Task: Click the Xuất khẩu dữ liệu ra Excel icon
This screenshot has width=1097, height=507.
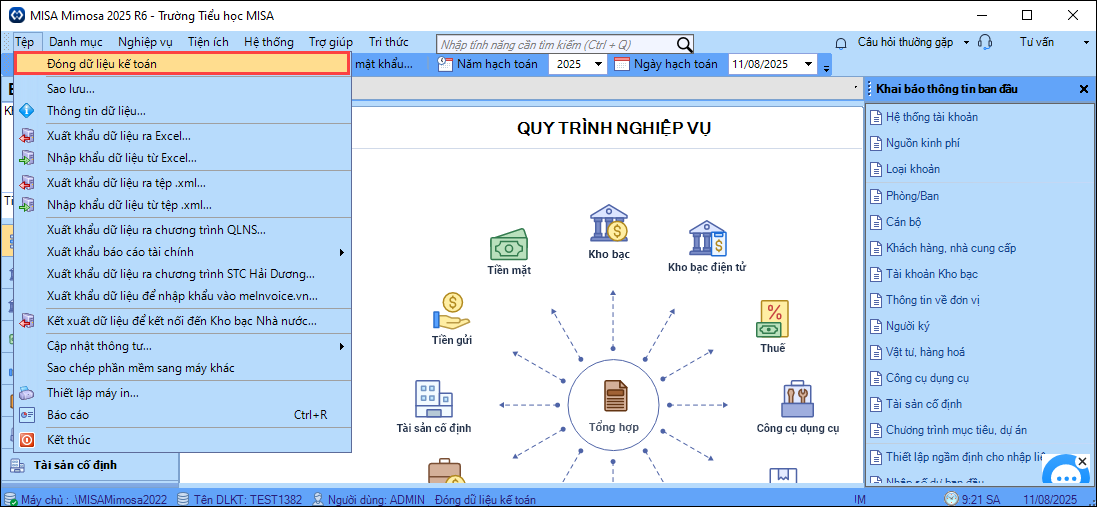Action: (27, 136)
